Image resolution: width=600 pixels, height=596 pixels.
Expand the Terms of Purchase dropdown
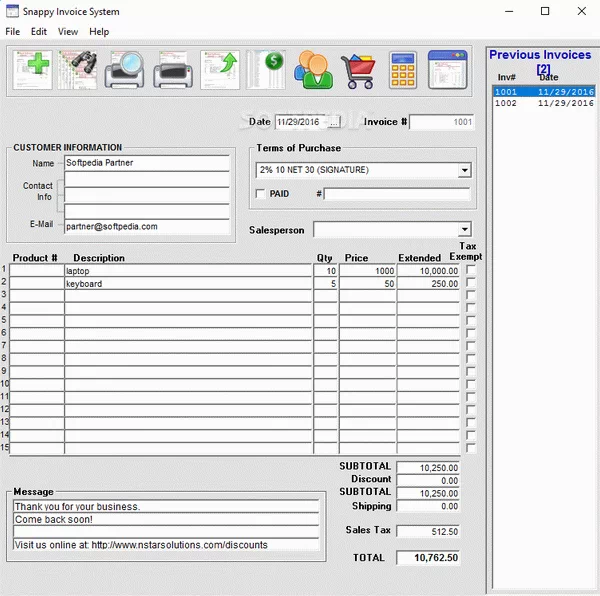464,171
